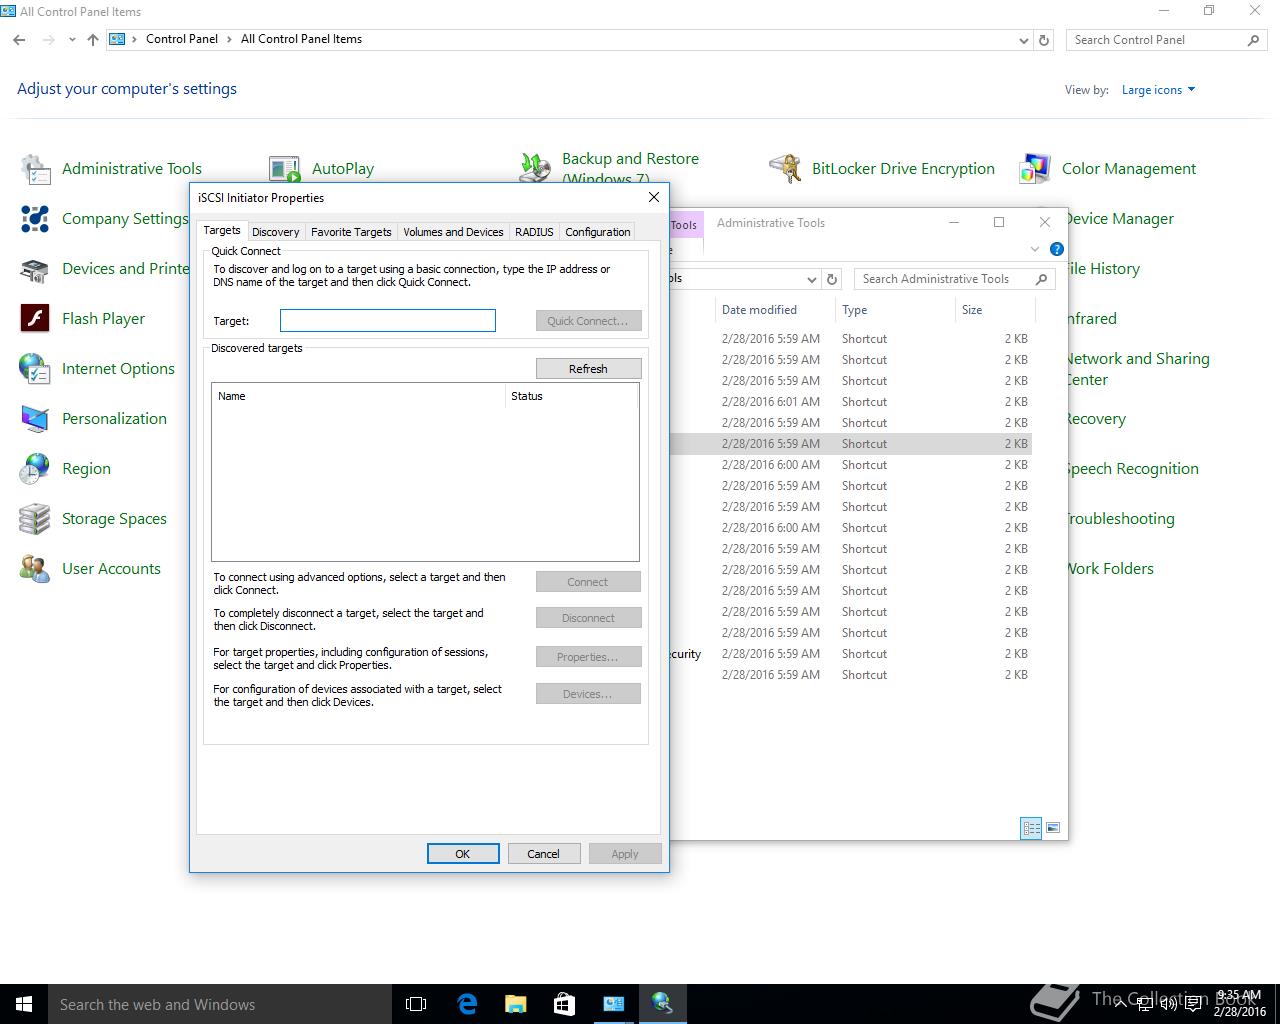Switch to the Favorite Targets tab
The image size is (1280, 1024).
click(x=351, y=232)
